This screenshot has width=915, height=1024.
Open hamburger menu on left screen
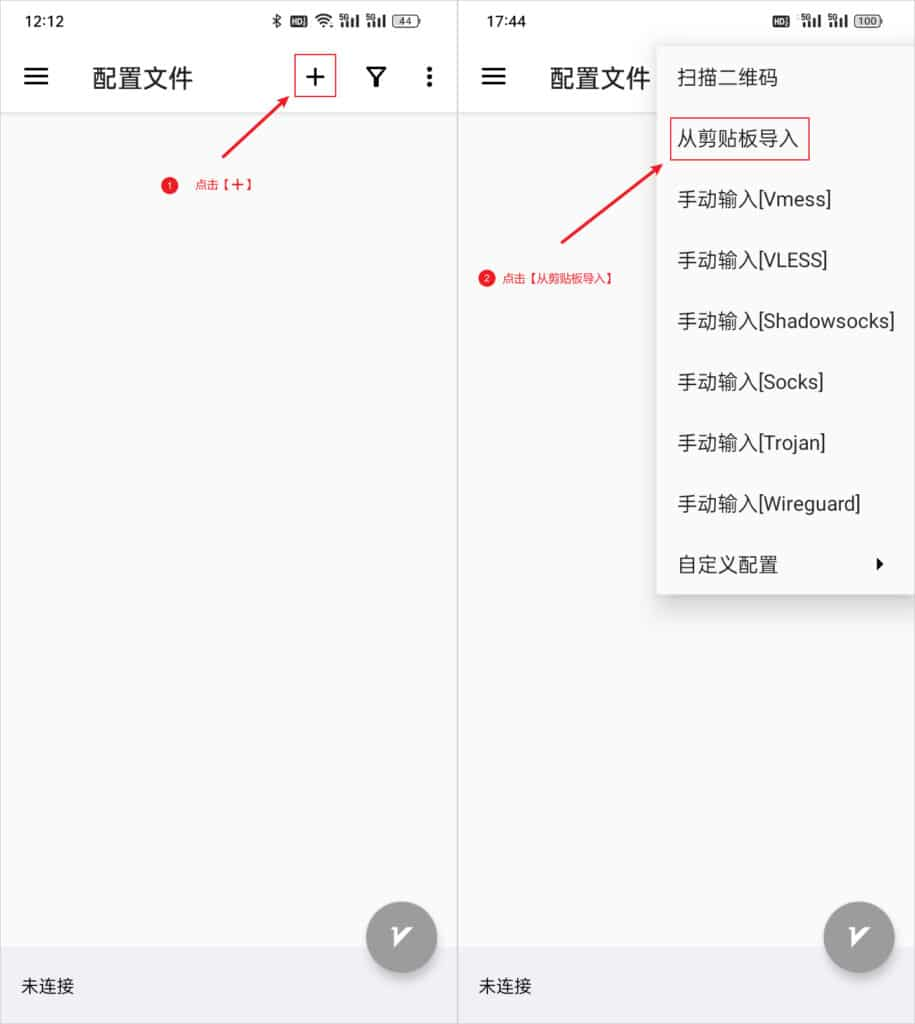click(36, 76)
